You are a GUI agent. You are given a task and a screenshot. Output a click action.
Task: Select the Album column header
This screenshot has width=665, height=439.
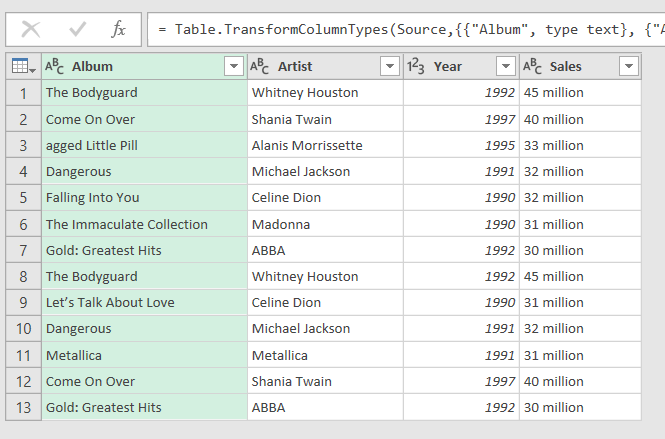coord(145,67)
